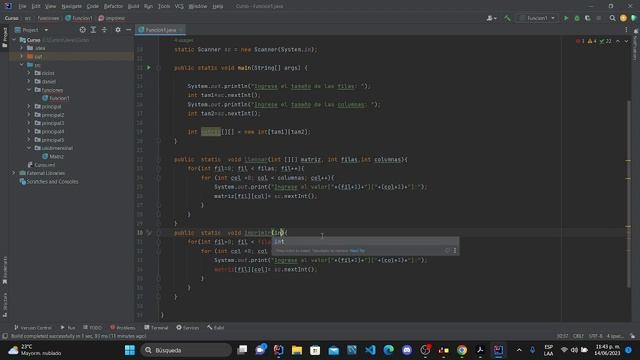640x360 pixels.
Task: Open Visual Studio Code from taskbar
Action: 370,350
